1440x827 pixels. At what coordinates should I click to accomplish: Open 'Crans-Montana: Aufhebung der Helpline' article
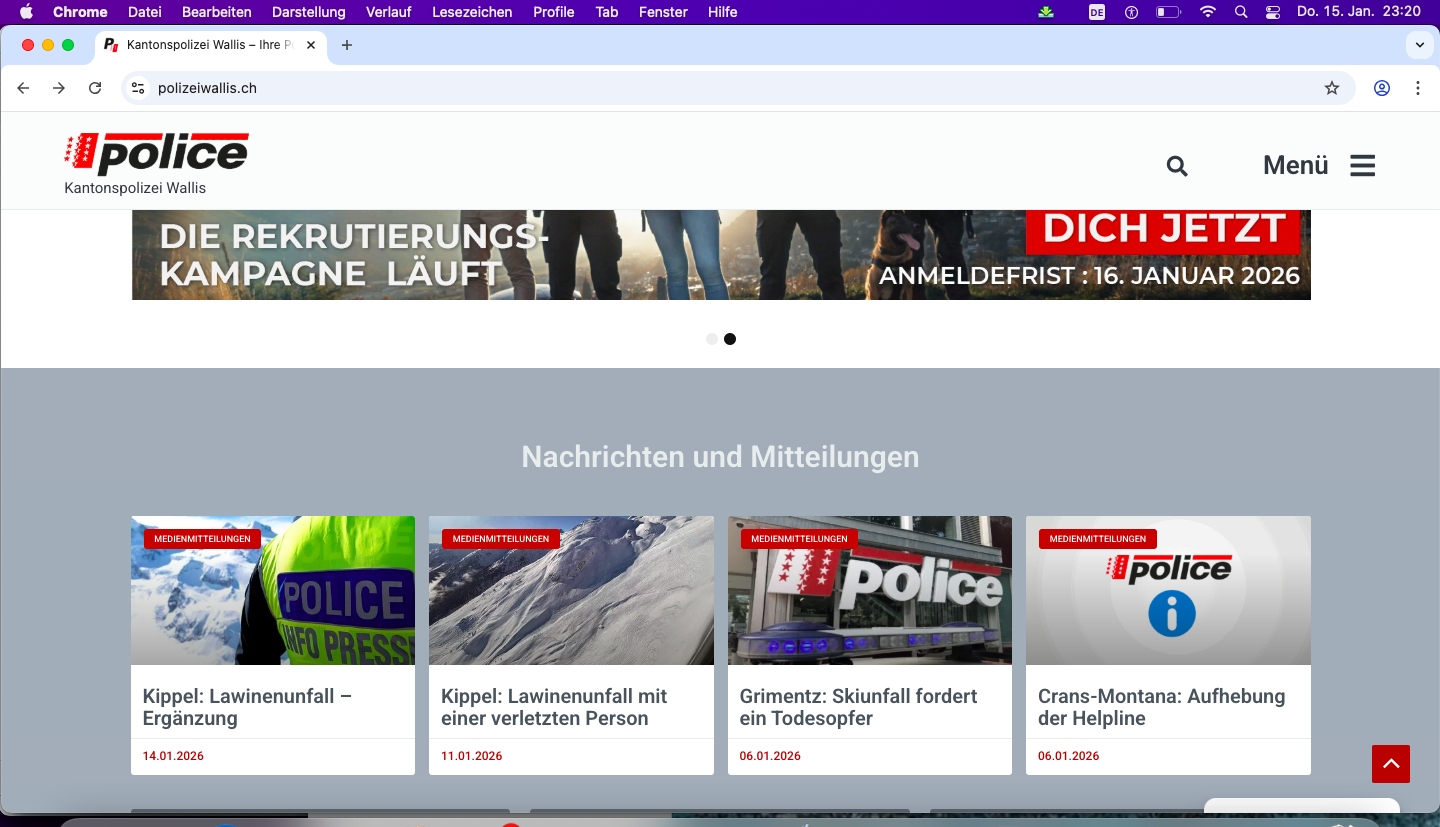coord(1161,707)
